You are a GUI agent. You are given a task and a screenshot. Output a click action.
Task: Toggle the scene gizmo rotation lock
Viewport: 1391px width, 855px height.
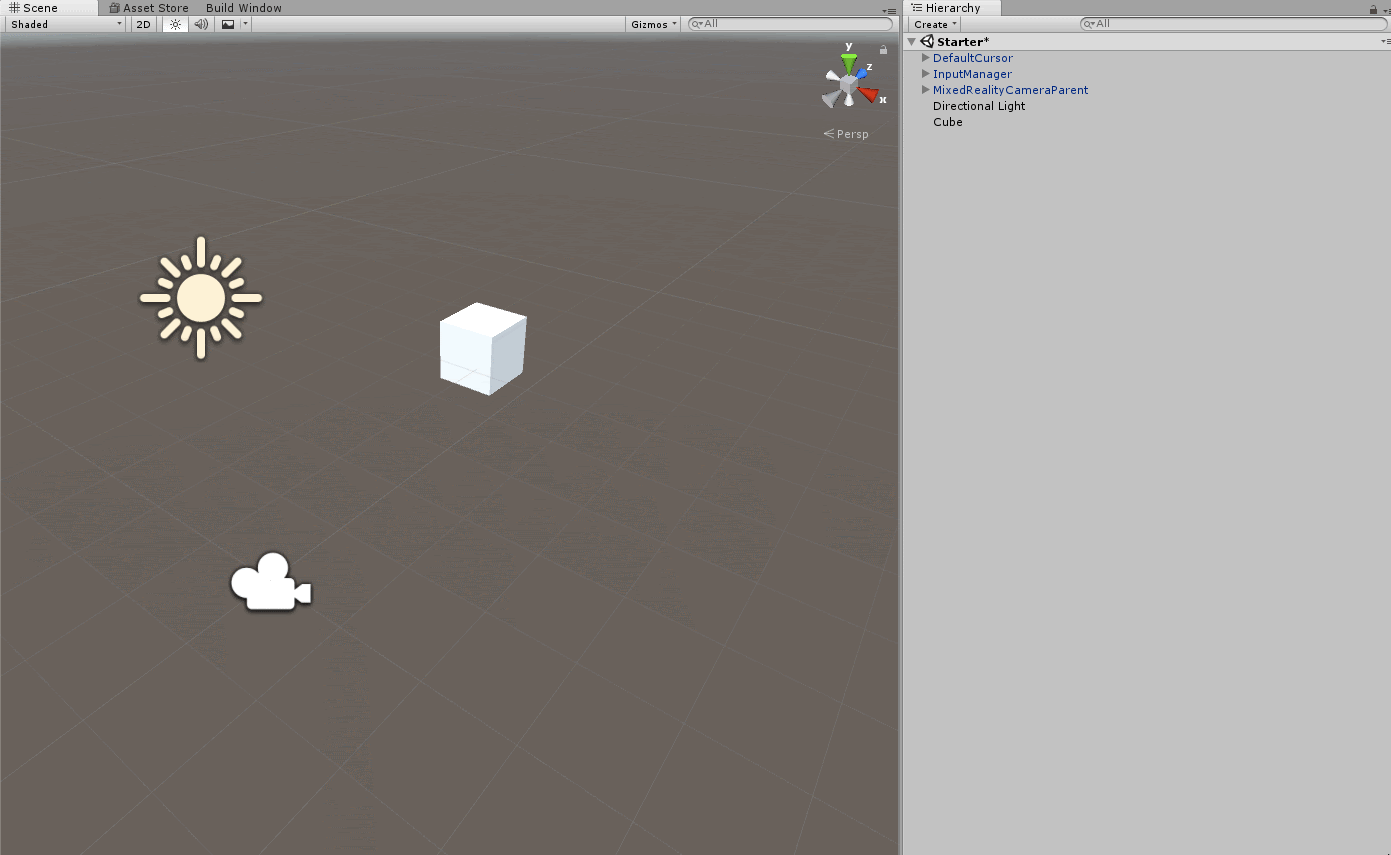(883, 49)
